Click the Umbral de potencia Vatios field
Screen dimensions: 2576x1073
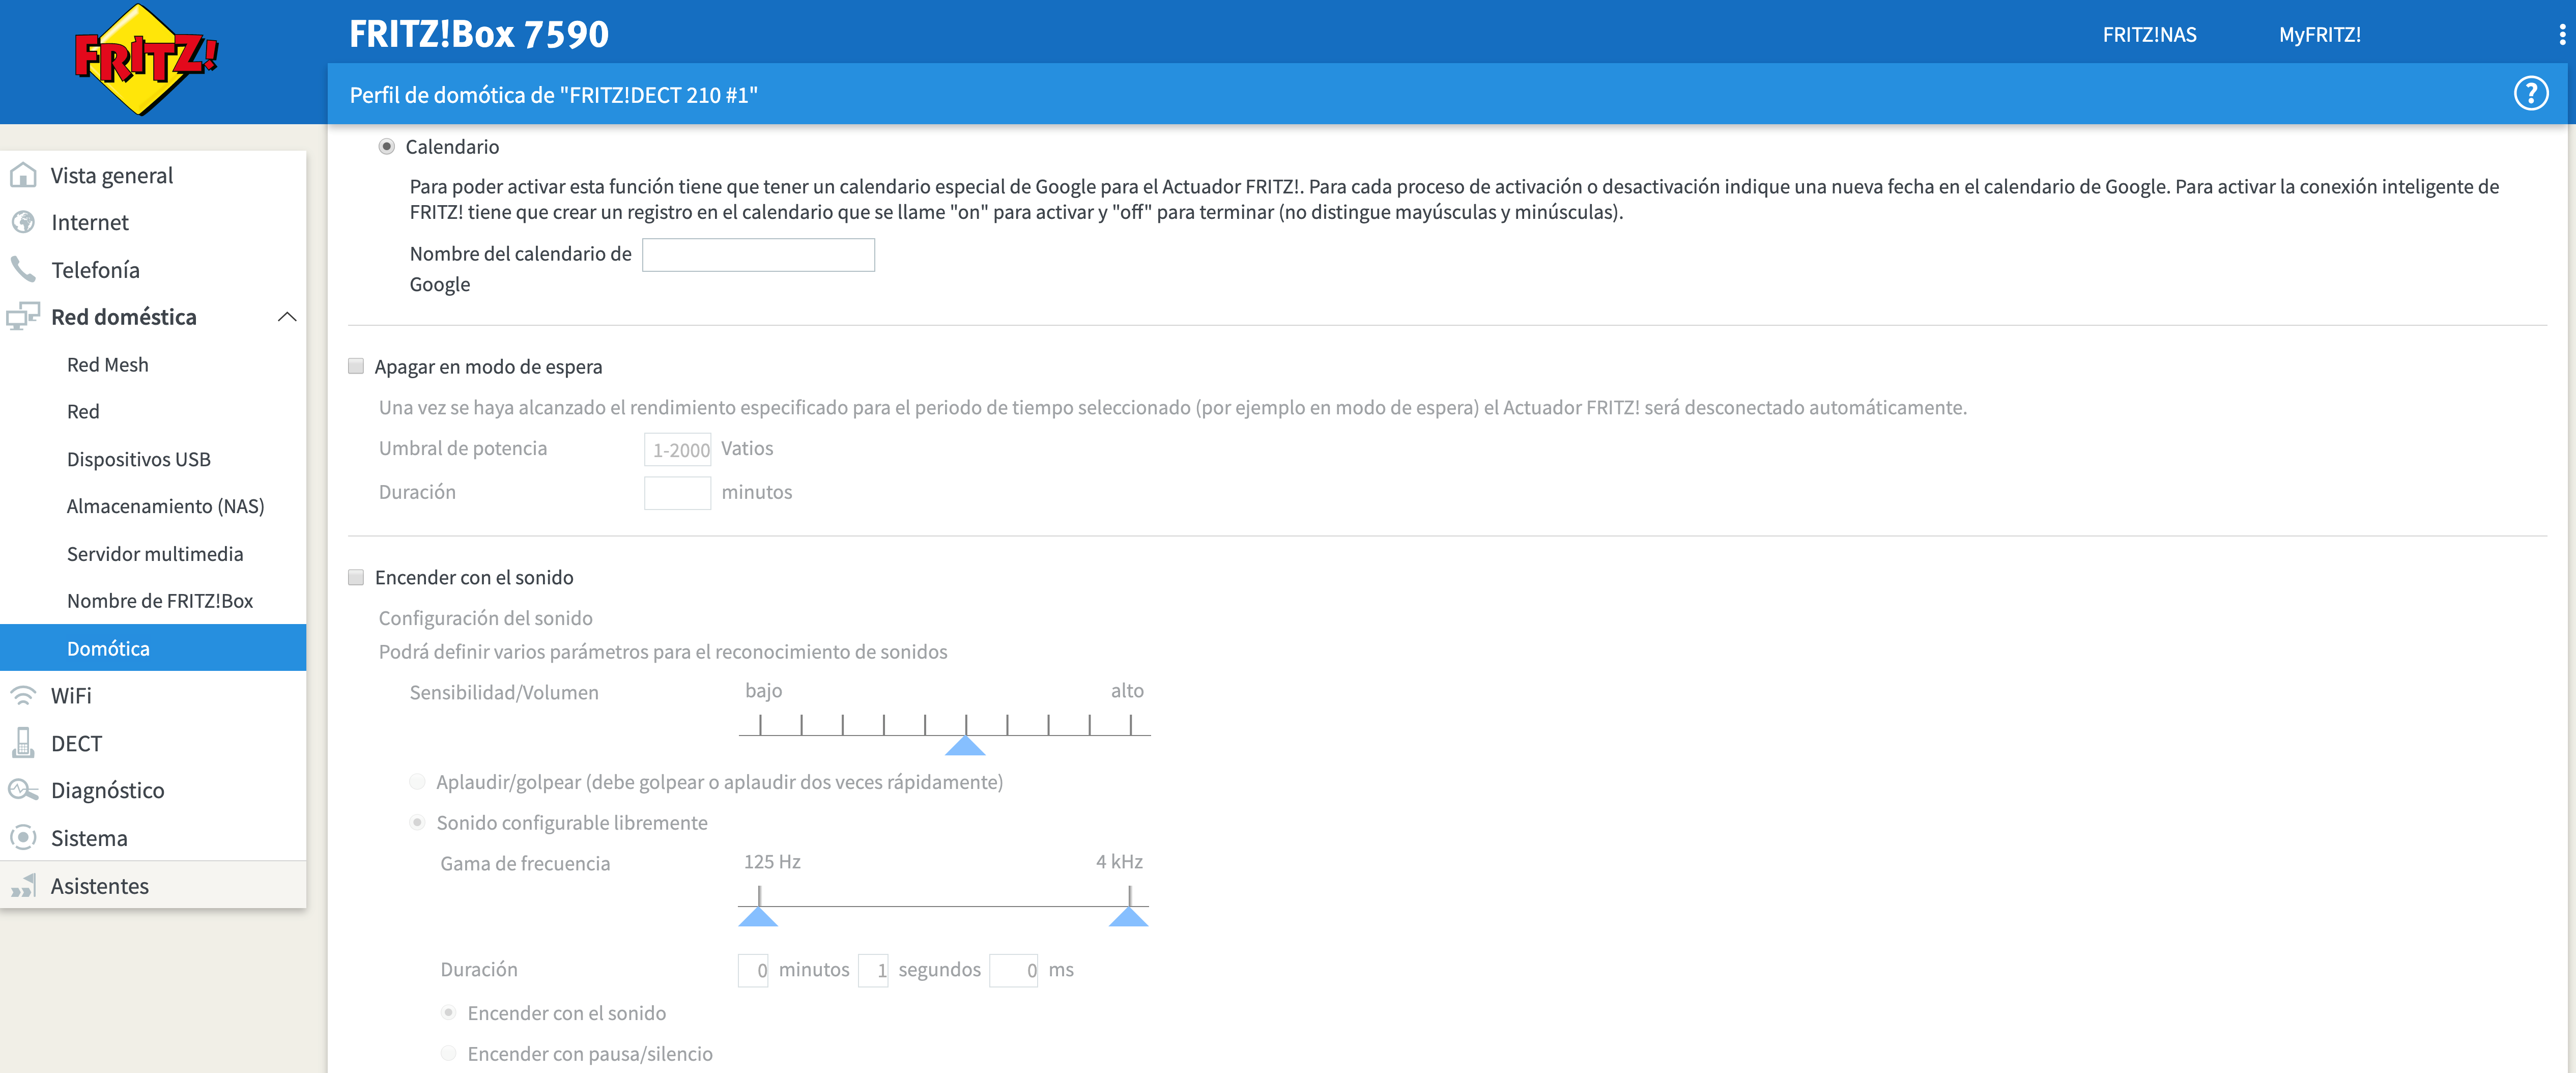pos(677,449)
